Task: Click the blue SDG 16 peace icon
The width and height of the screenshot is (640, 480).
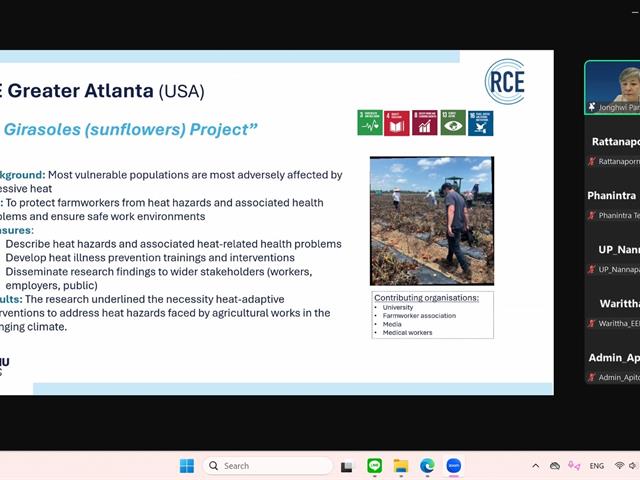Action: (480, 123)
